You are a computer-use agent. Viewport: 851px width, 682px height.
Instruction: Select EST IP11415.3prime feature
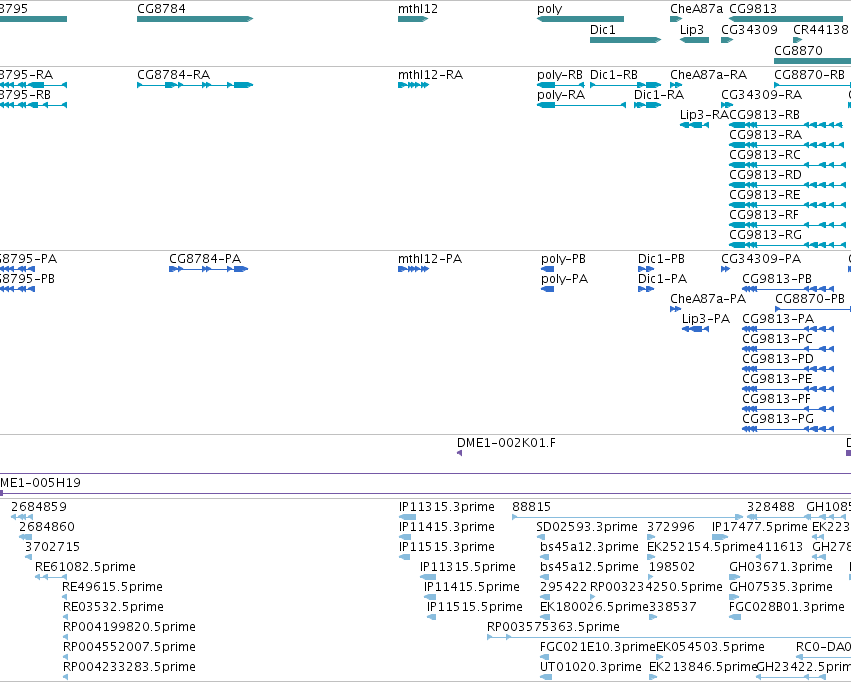point(405,537)
